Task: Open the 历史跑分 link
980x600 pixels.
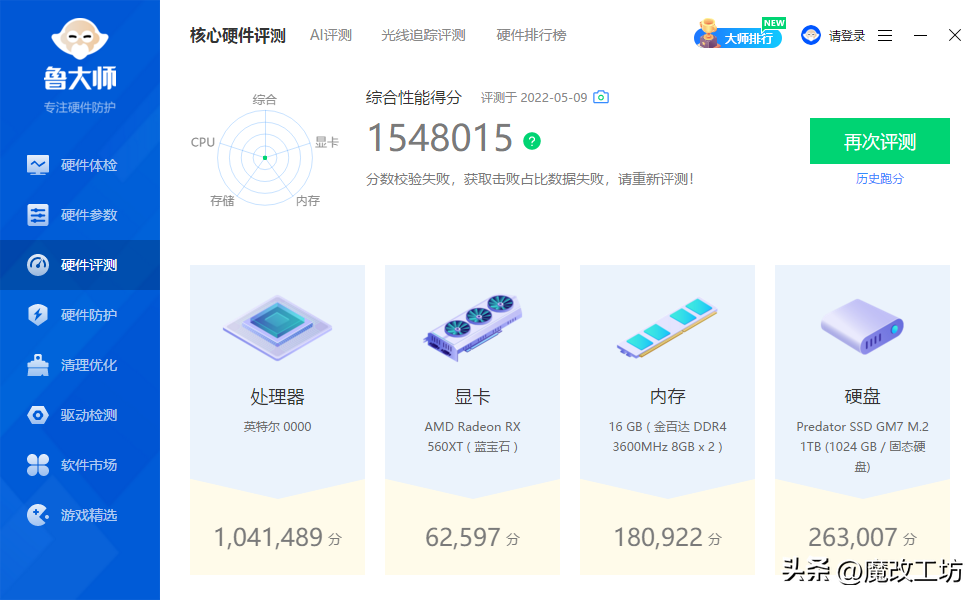Action: [x=879, y=178]
